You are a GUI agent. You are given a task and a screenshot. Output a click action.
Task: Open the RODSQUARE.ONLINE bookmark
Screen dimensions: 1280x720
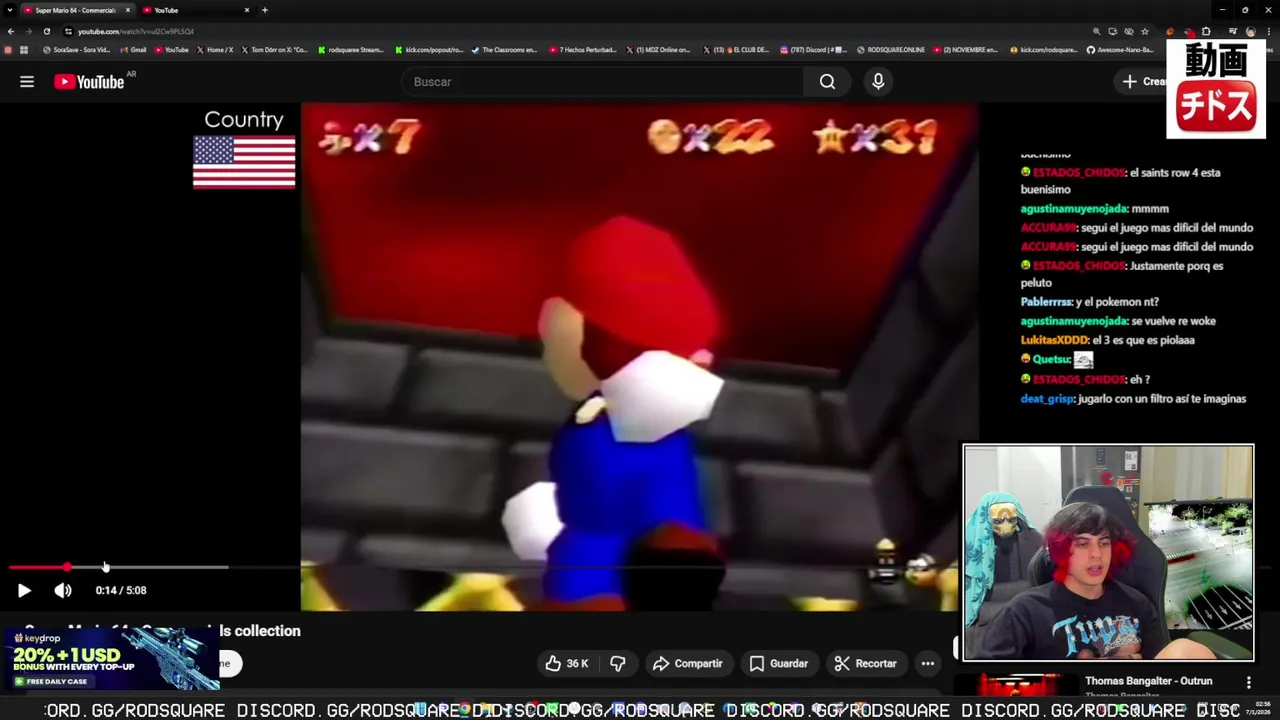(890, 49)
